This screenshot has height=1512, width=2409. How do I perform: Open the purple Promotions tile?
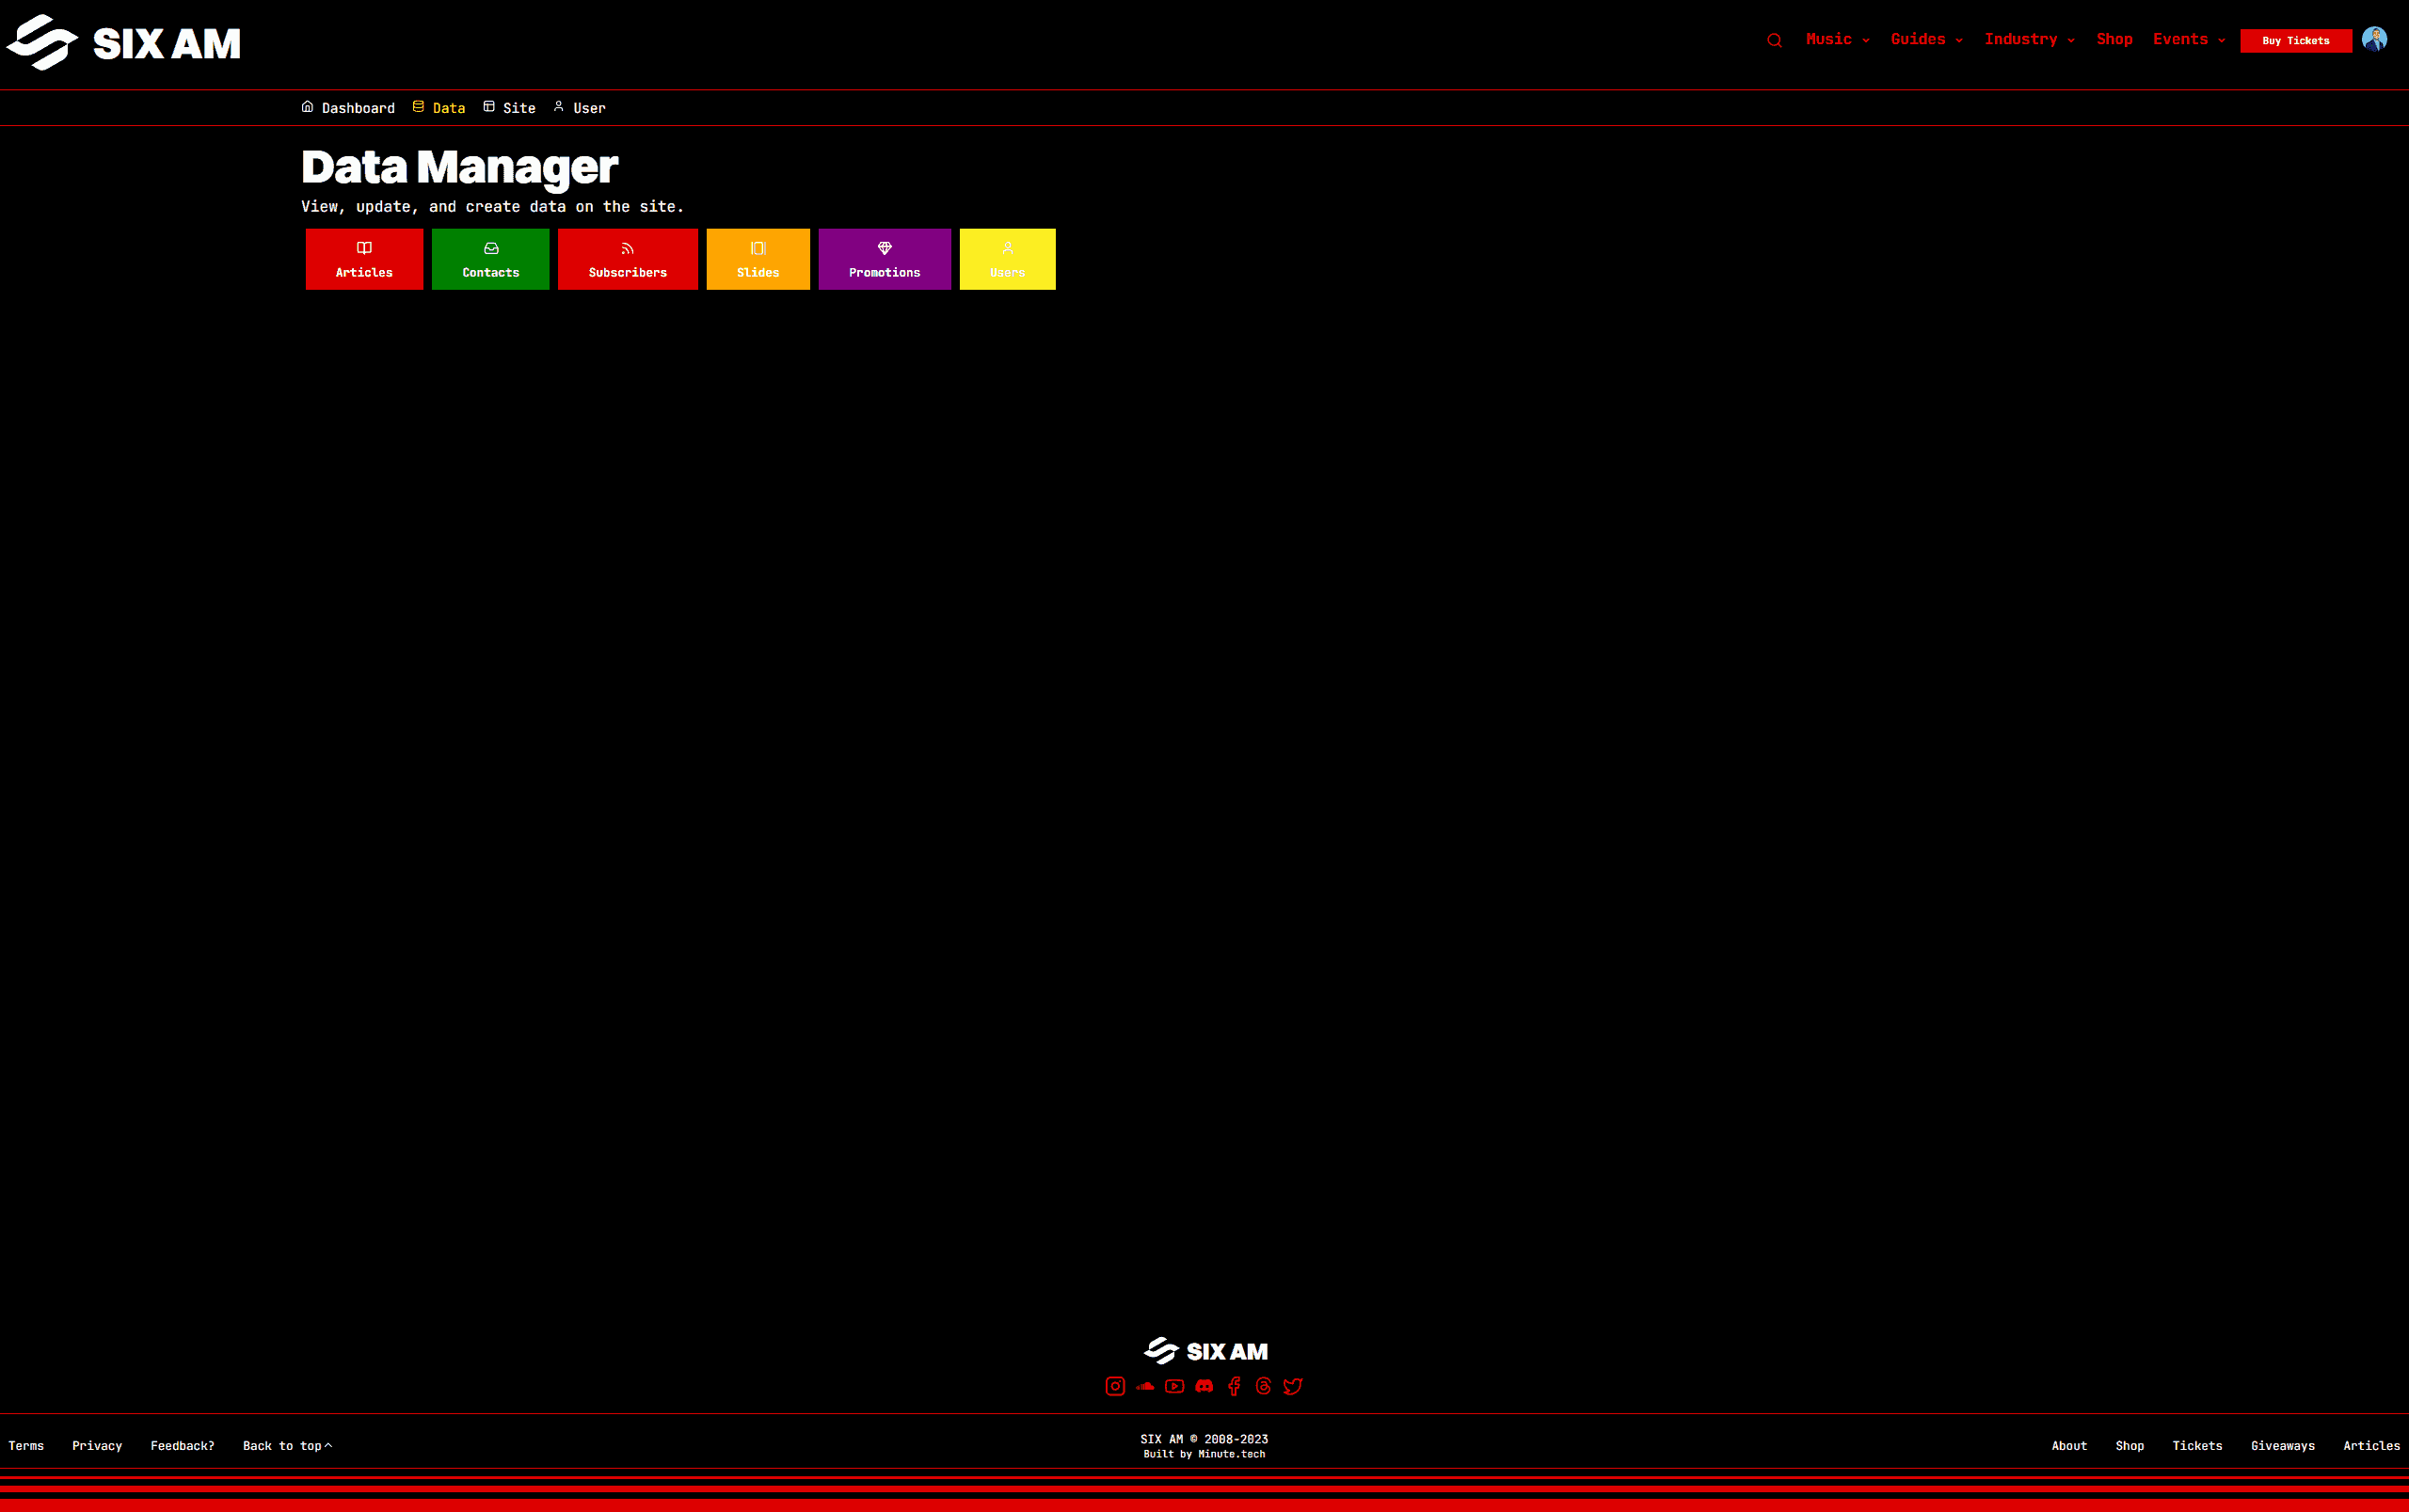[x=884, y=259]
